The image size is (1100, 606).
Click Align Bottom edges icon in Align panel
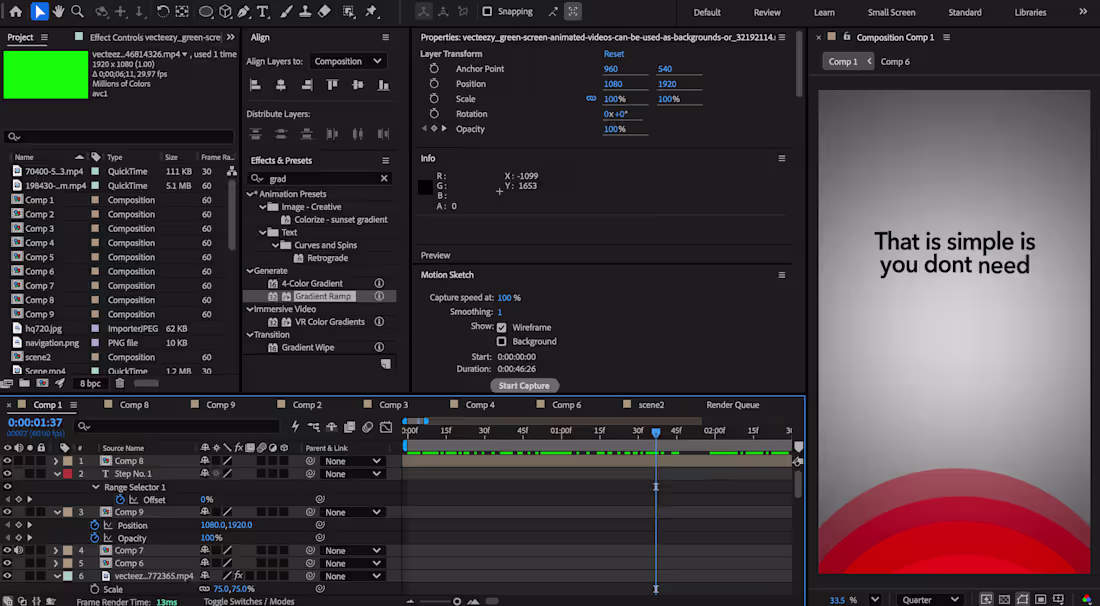383,85
